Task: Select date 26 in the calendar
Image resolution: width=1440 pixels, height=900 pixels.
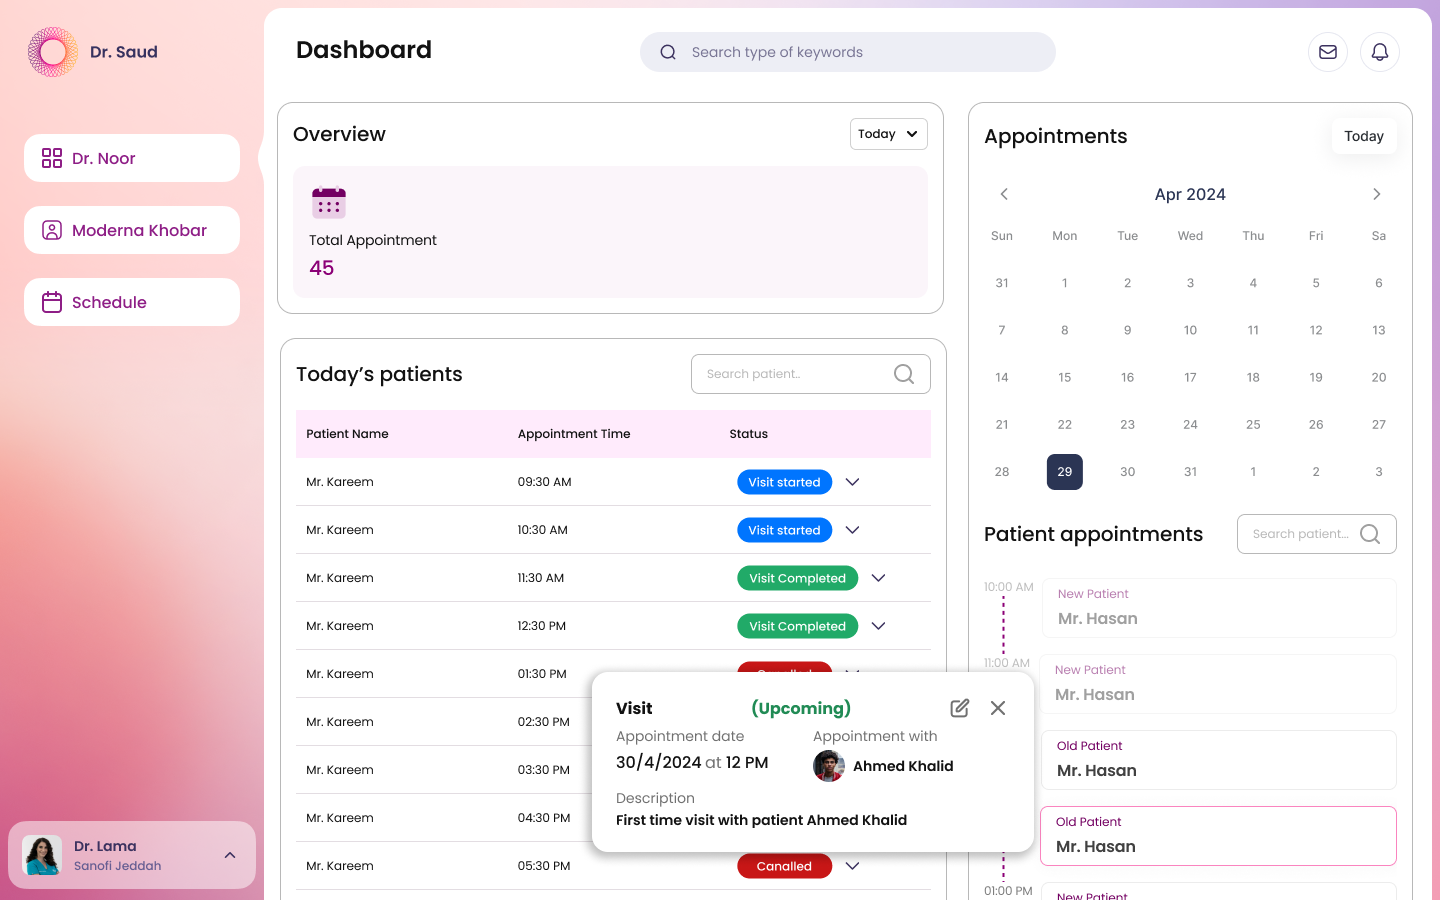Action: (x=1316, y=425)
